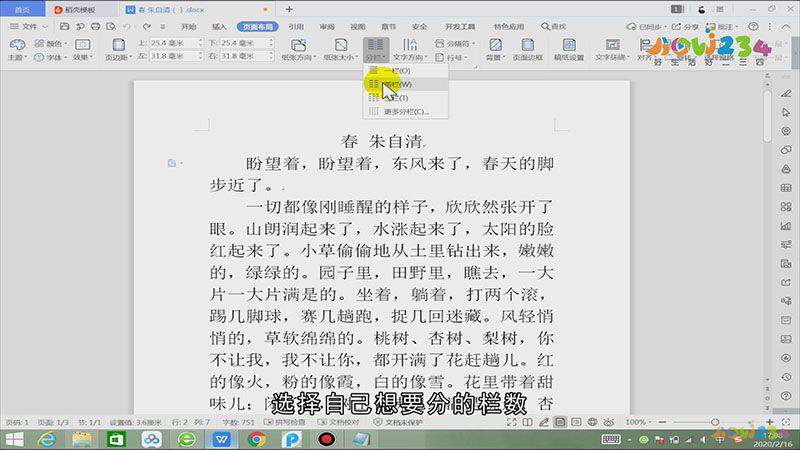The height and width of the screenshot is (450, 800).
Task: Open More Columns (更多分栏) dialog
Action: pyautogui.click(x=406, y=111)
